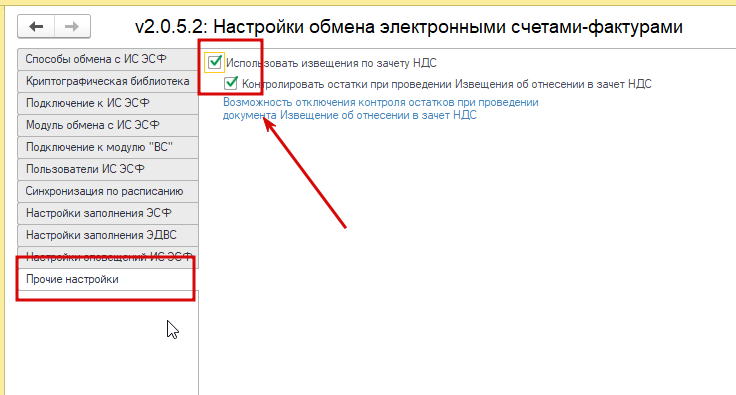Go forward with the right arrow button
Screen dimensions: 736x395
(72, 27)
